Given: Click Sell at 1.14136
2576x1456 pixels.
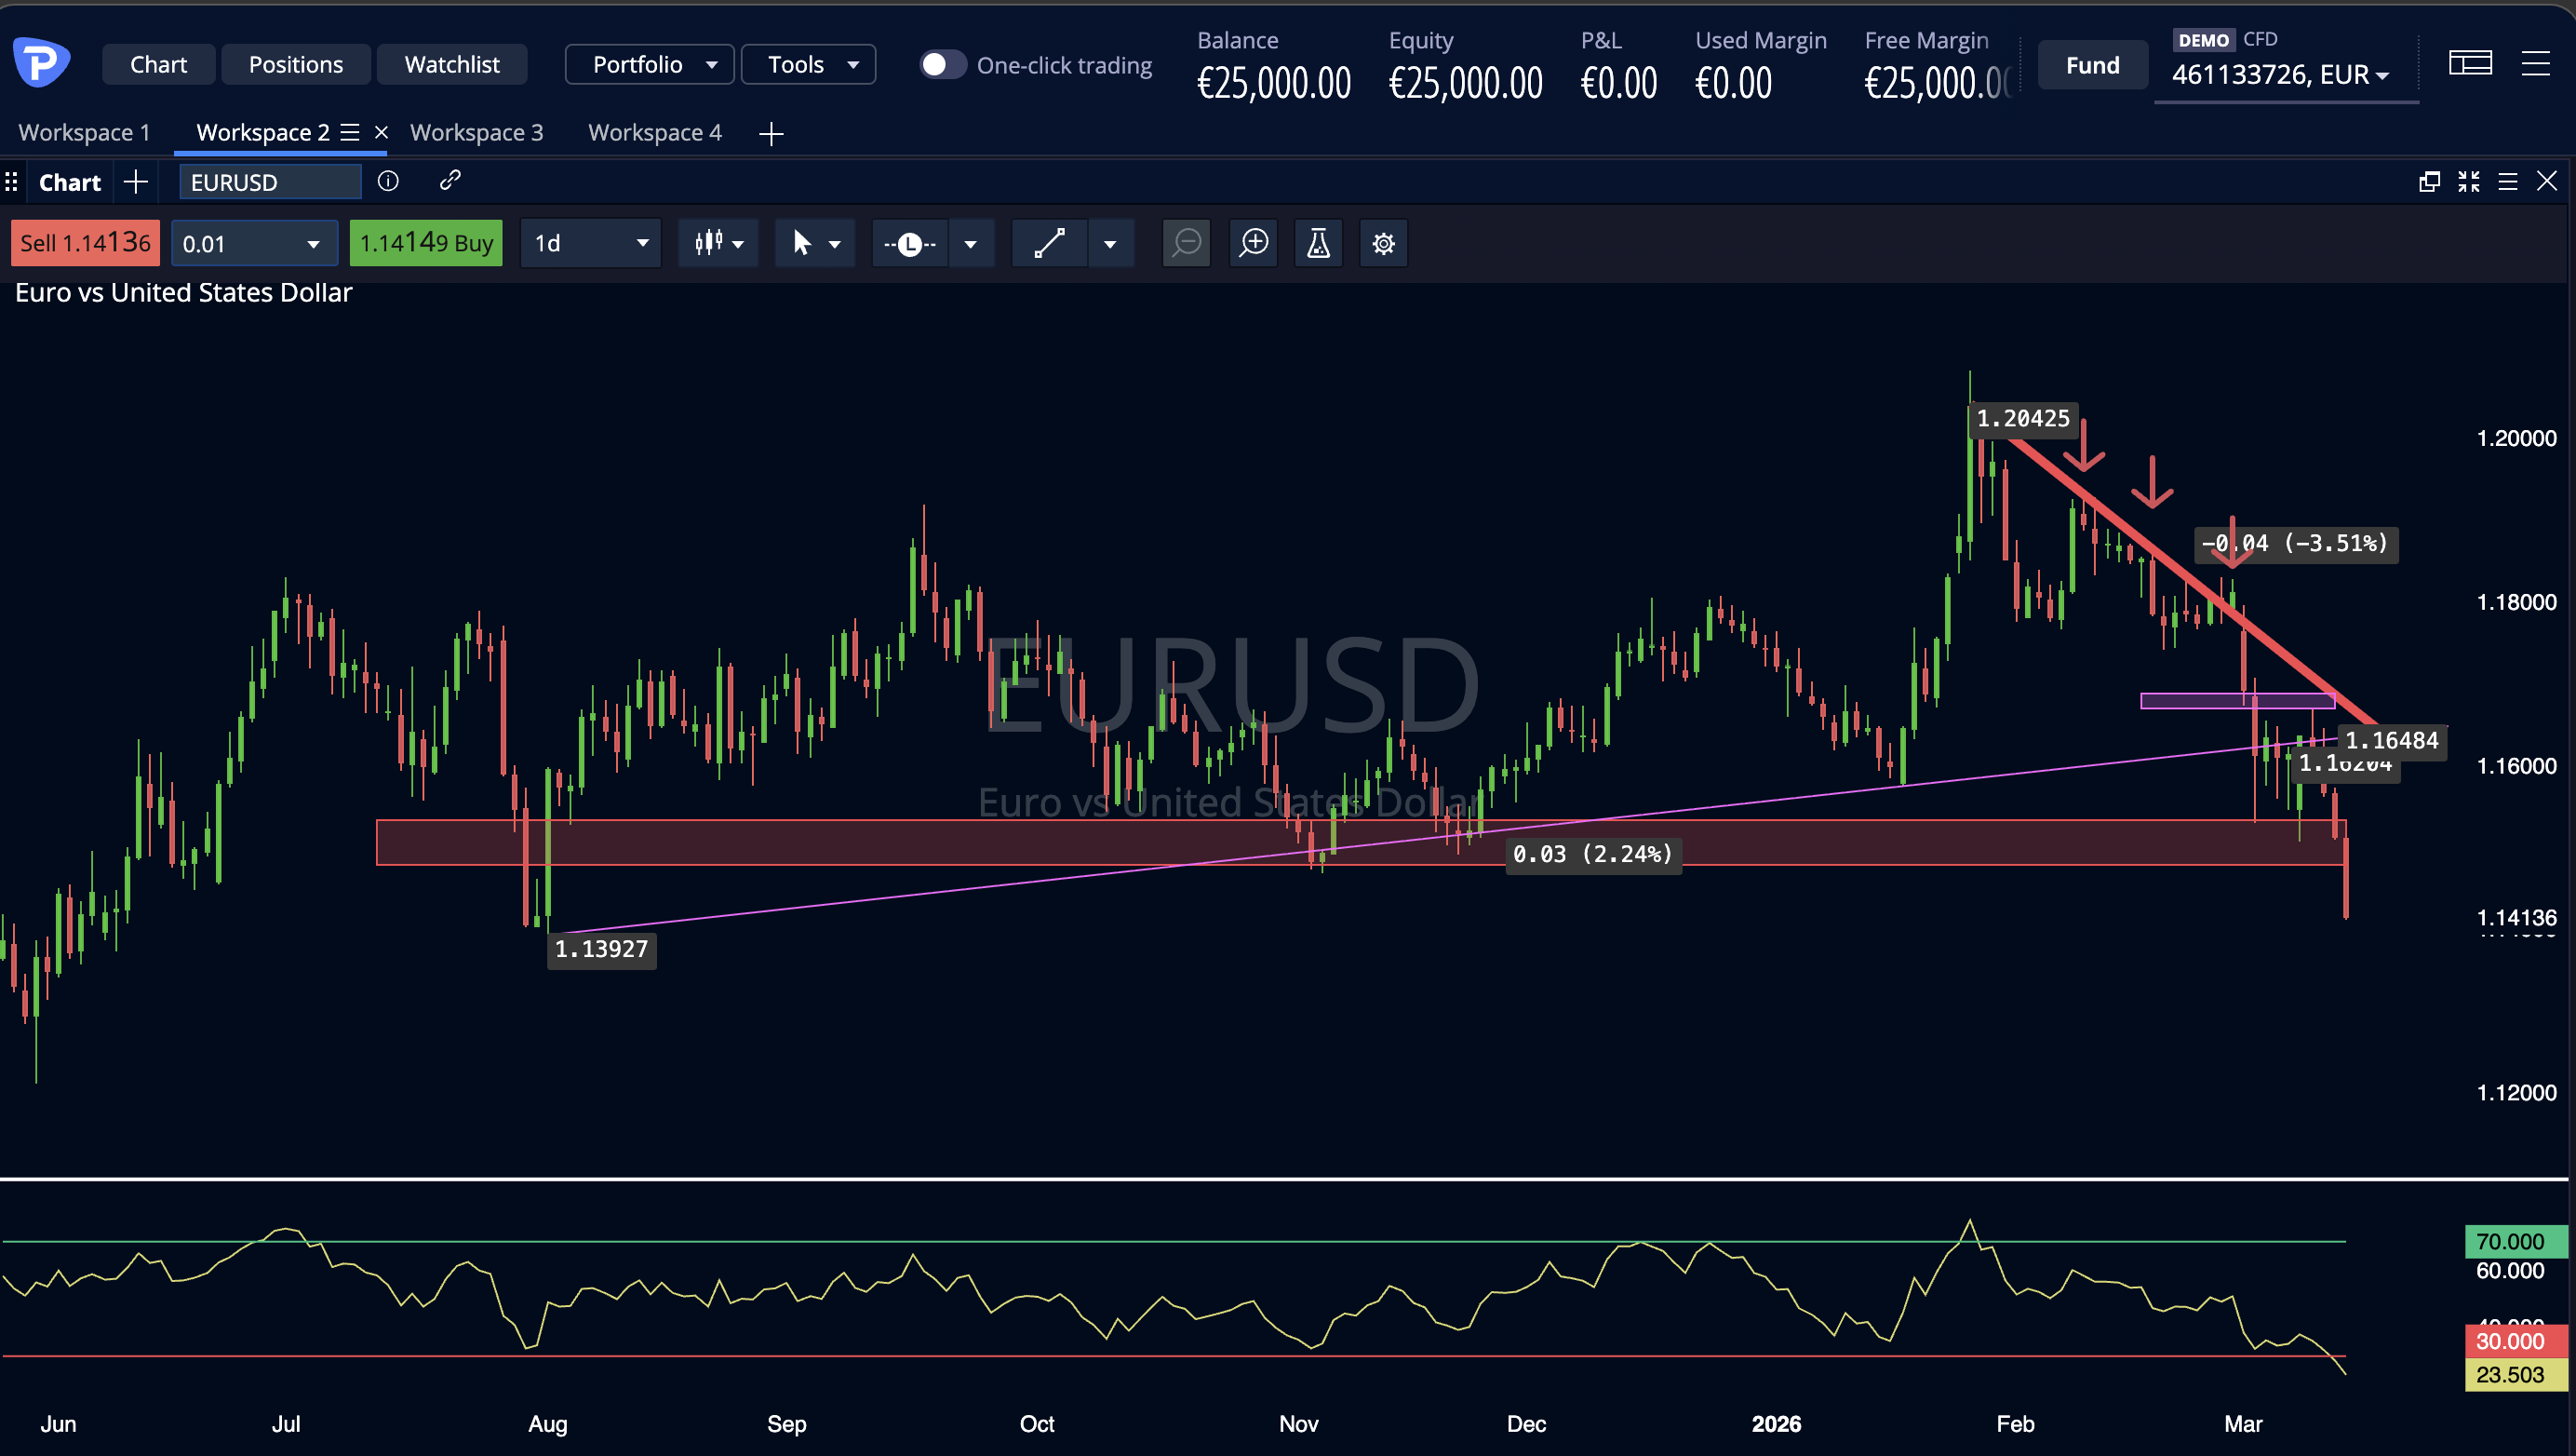Looking at the screenshot, I should 84,242.
